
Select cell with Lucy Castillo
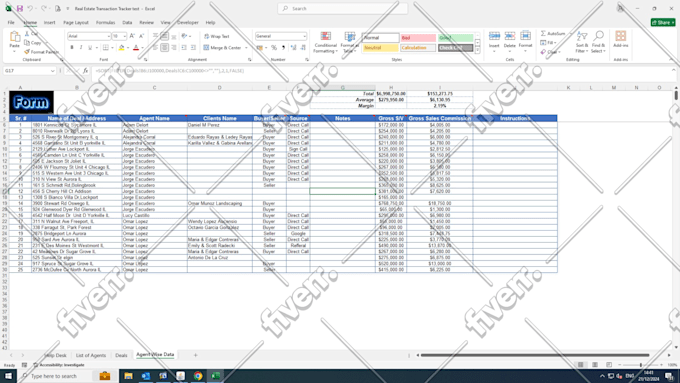pos(154,215)
